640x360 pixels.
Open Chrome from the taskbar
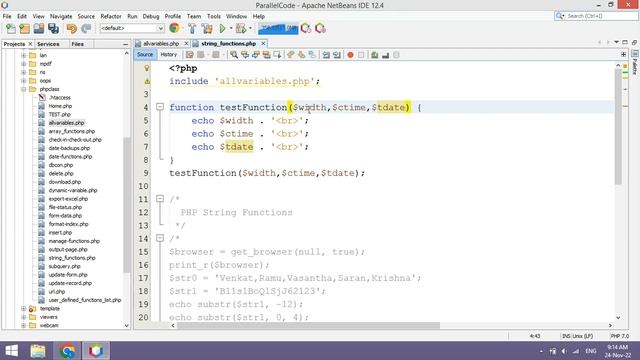[67, 351]
